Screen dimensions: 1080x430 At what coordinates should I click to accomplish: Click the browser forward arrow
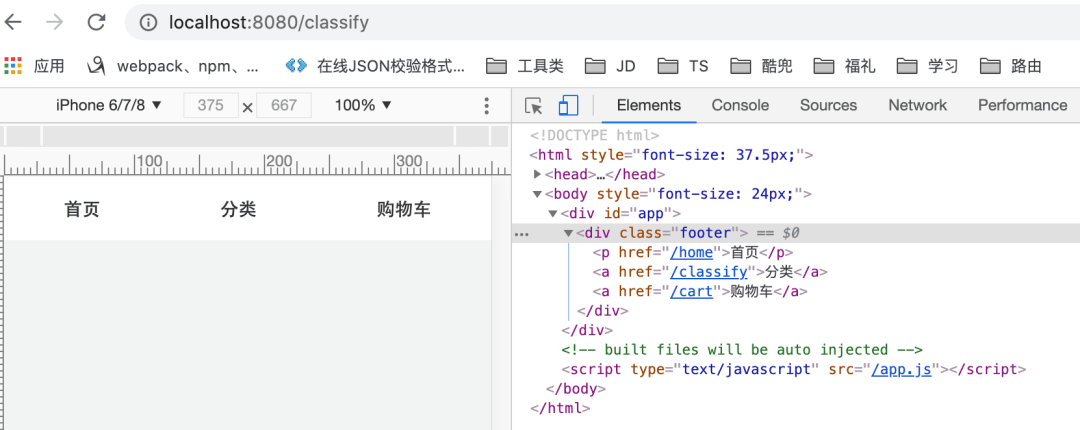[x=54, y=23]
